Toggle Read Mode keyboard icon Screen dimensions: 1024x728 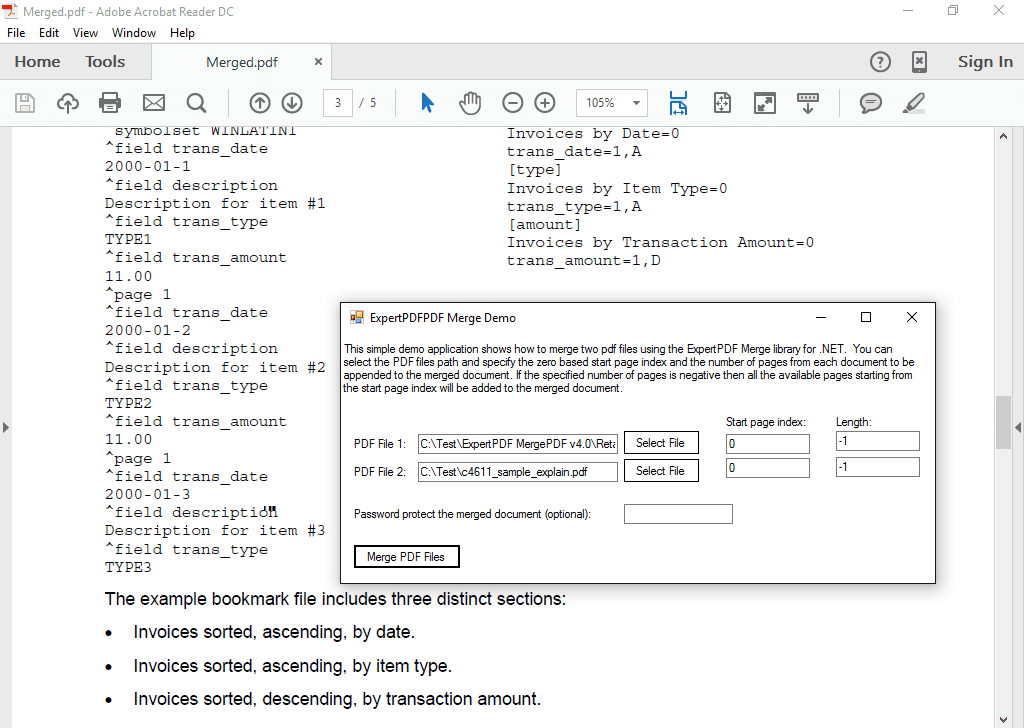[x=808, y=103]
